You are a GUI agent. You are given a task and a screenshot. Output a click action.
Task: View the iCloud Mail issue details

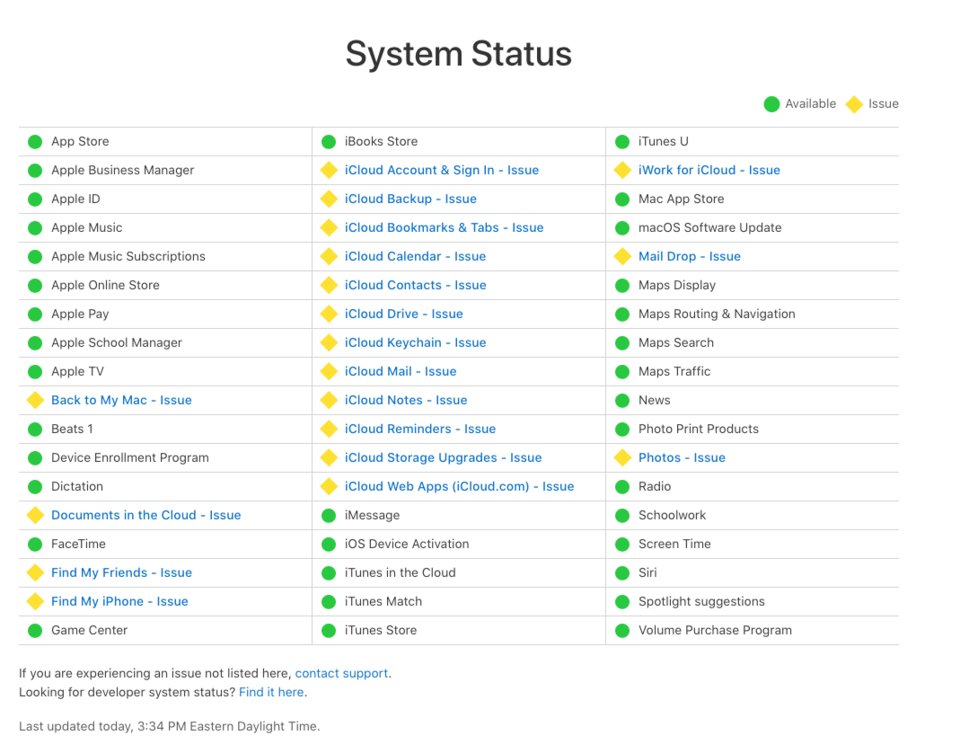400,372
